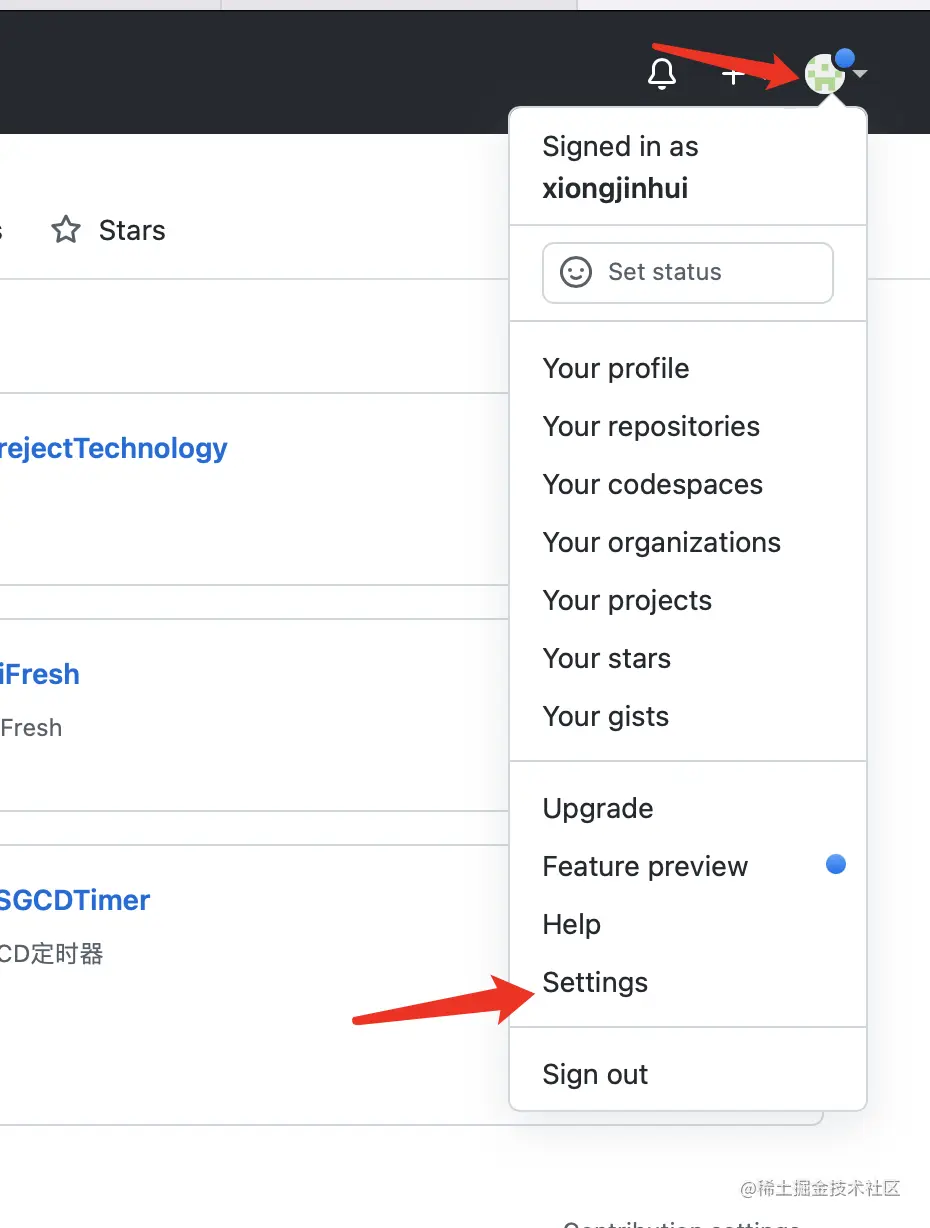Open Feature preview menu item
The image size is (930, 1228).
(x=645, y=866)
